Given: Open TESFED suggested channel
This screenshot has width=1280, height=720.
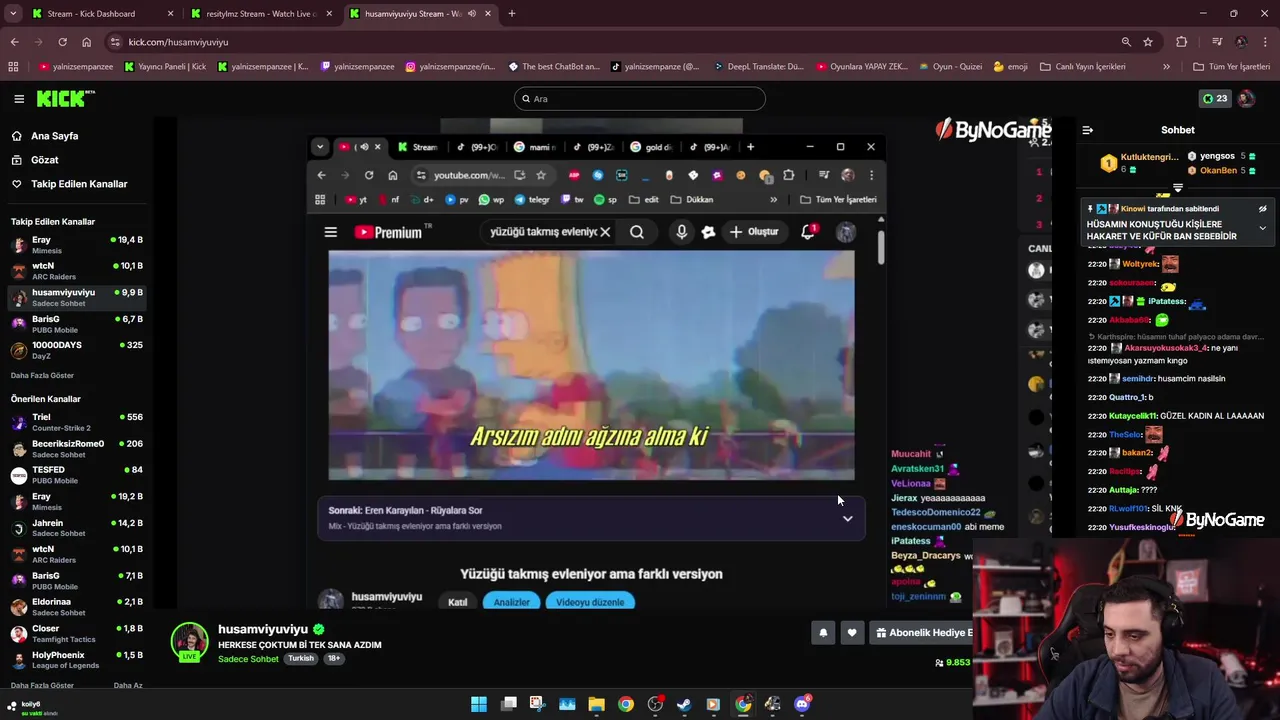Looking at the screenshot, I should (76, 475).
